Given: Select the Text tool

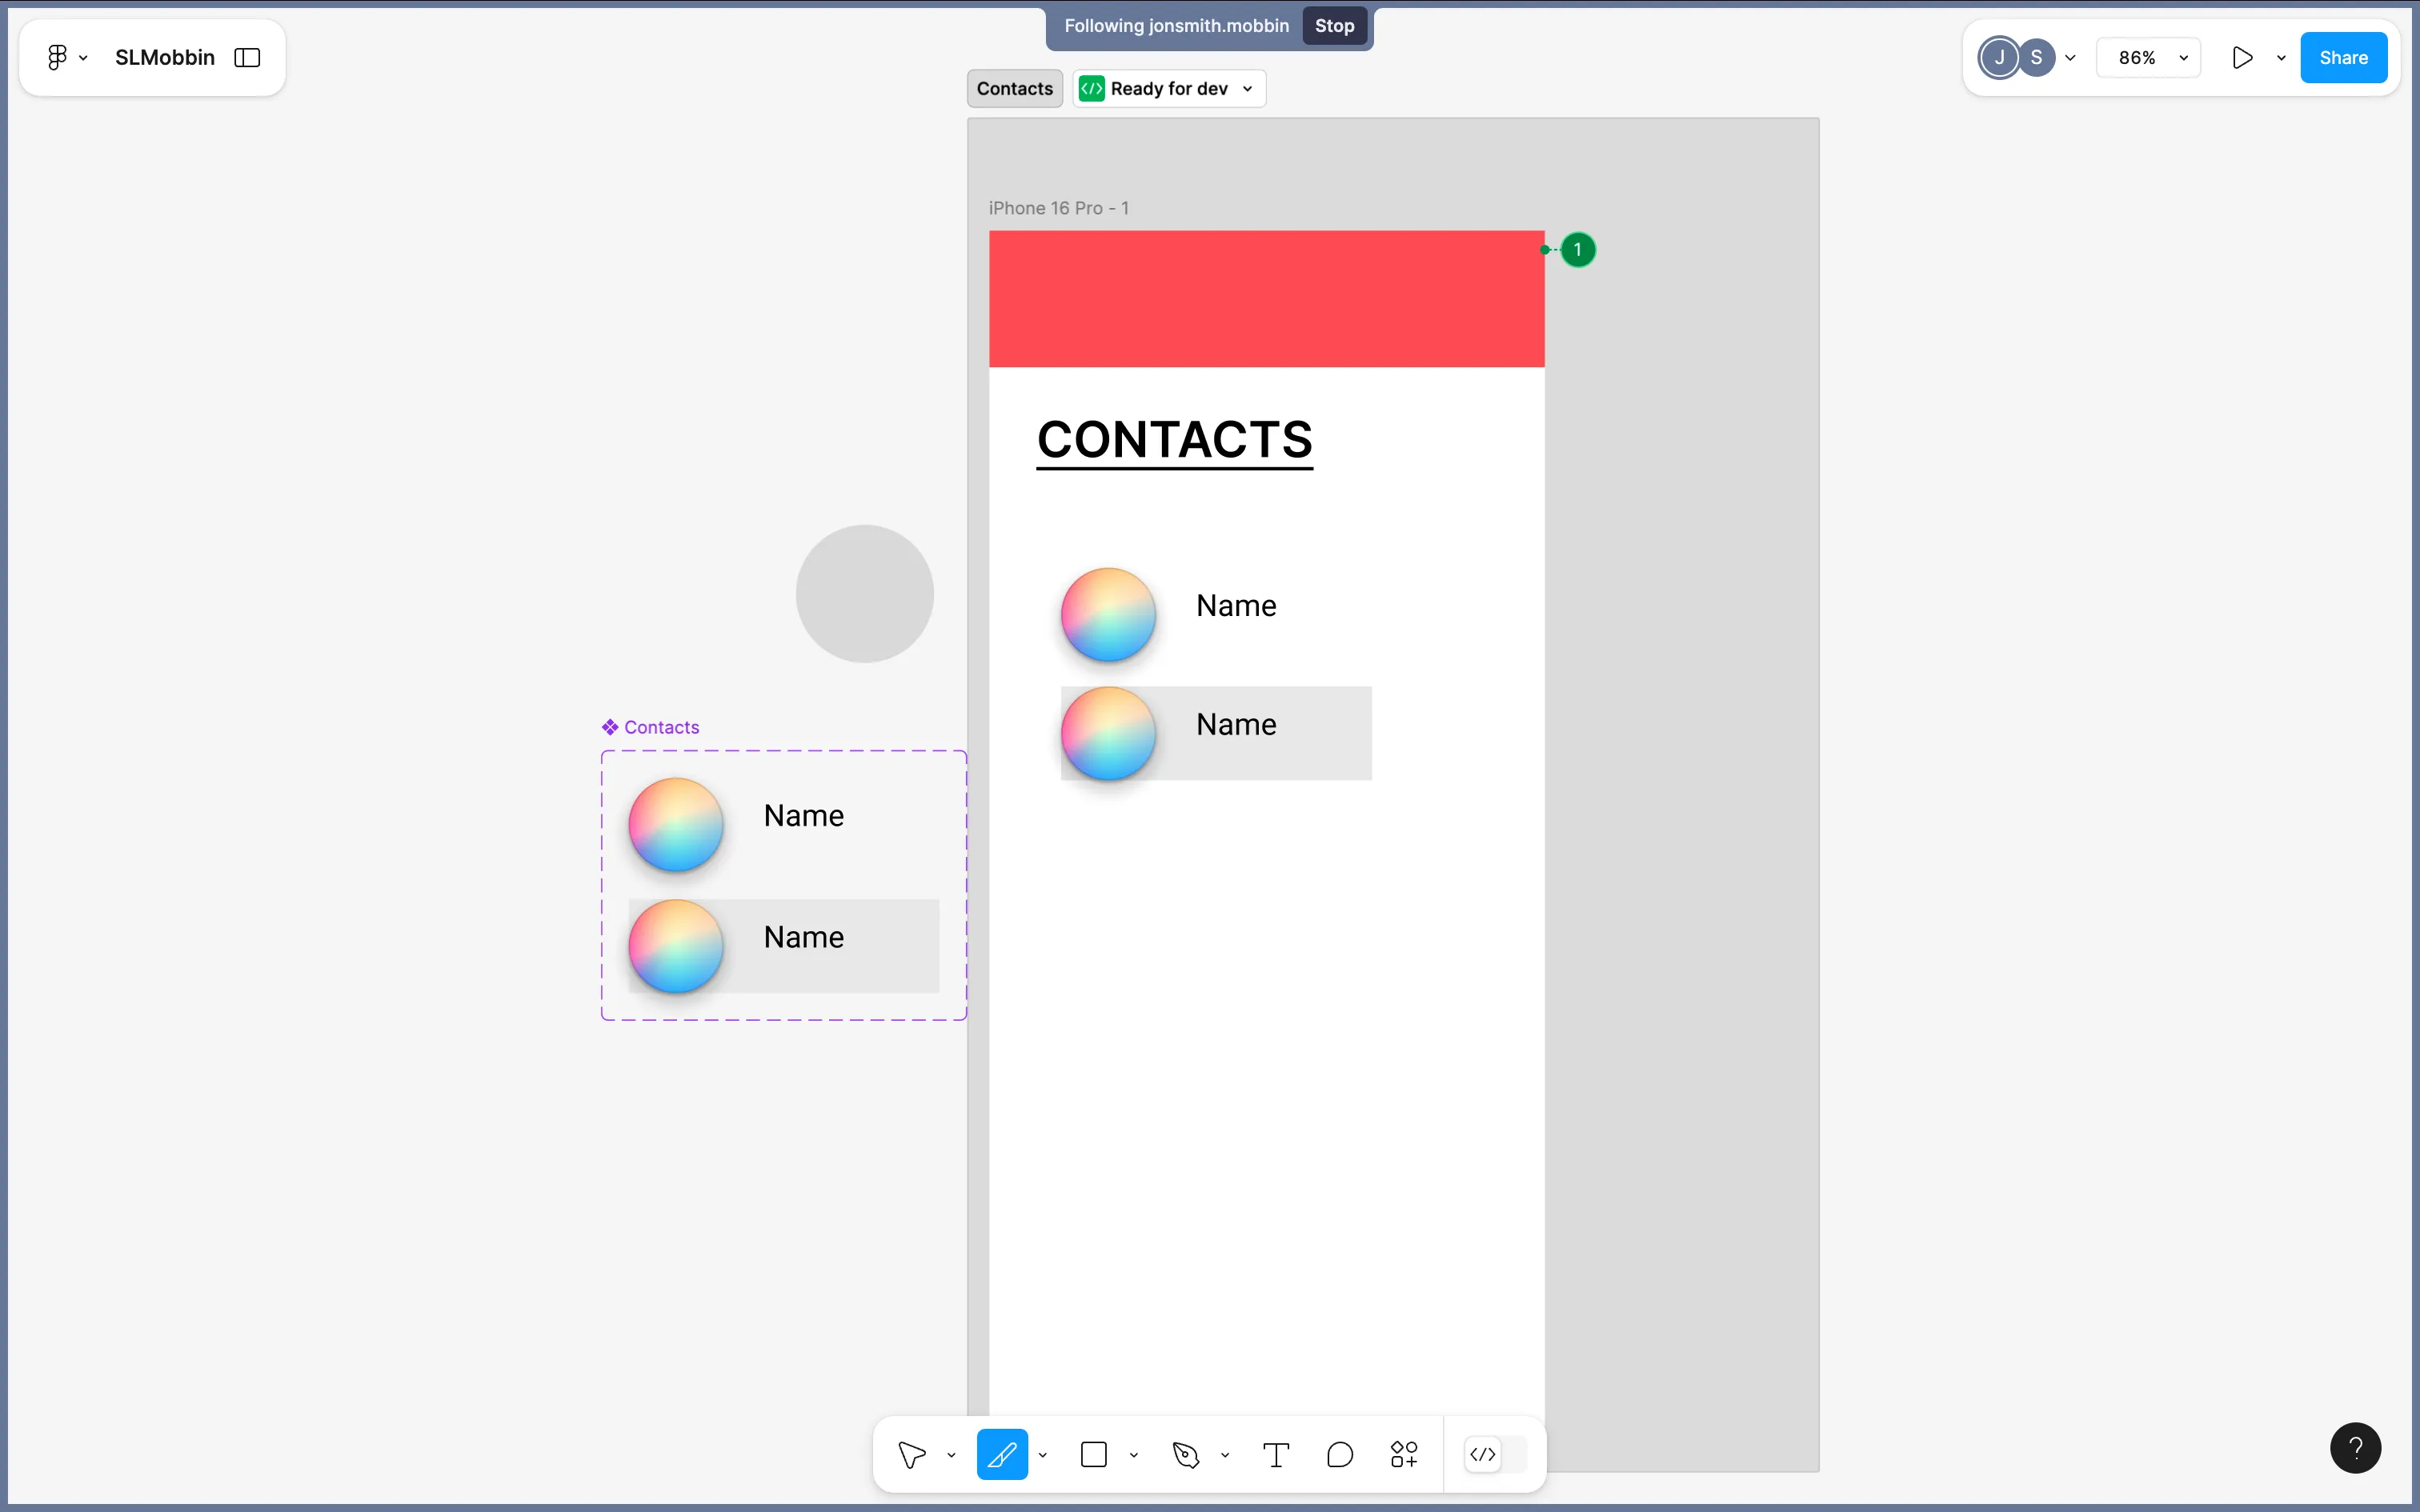Looking at the screenshot, I should [1276, 1454].
